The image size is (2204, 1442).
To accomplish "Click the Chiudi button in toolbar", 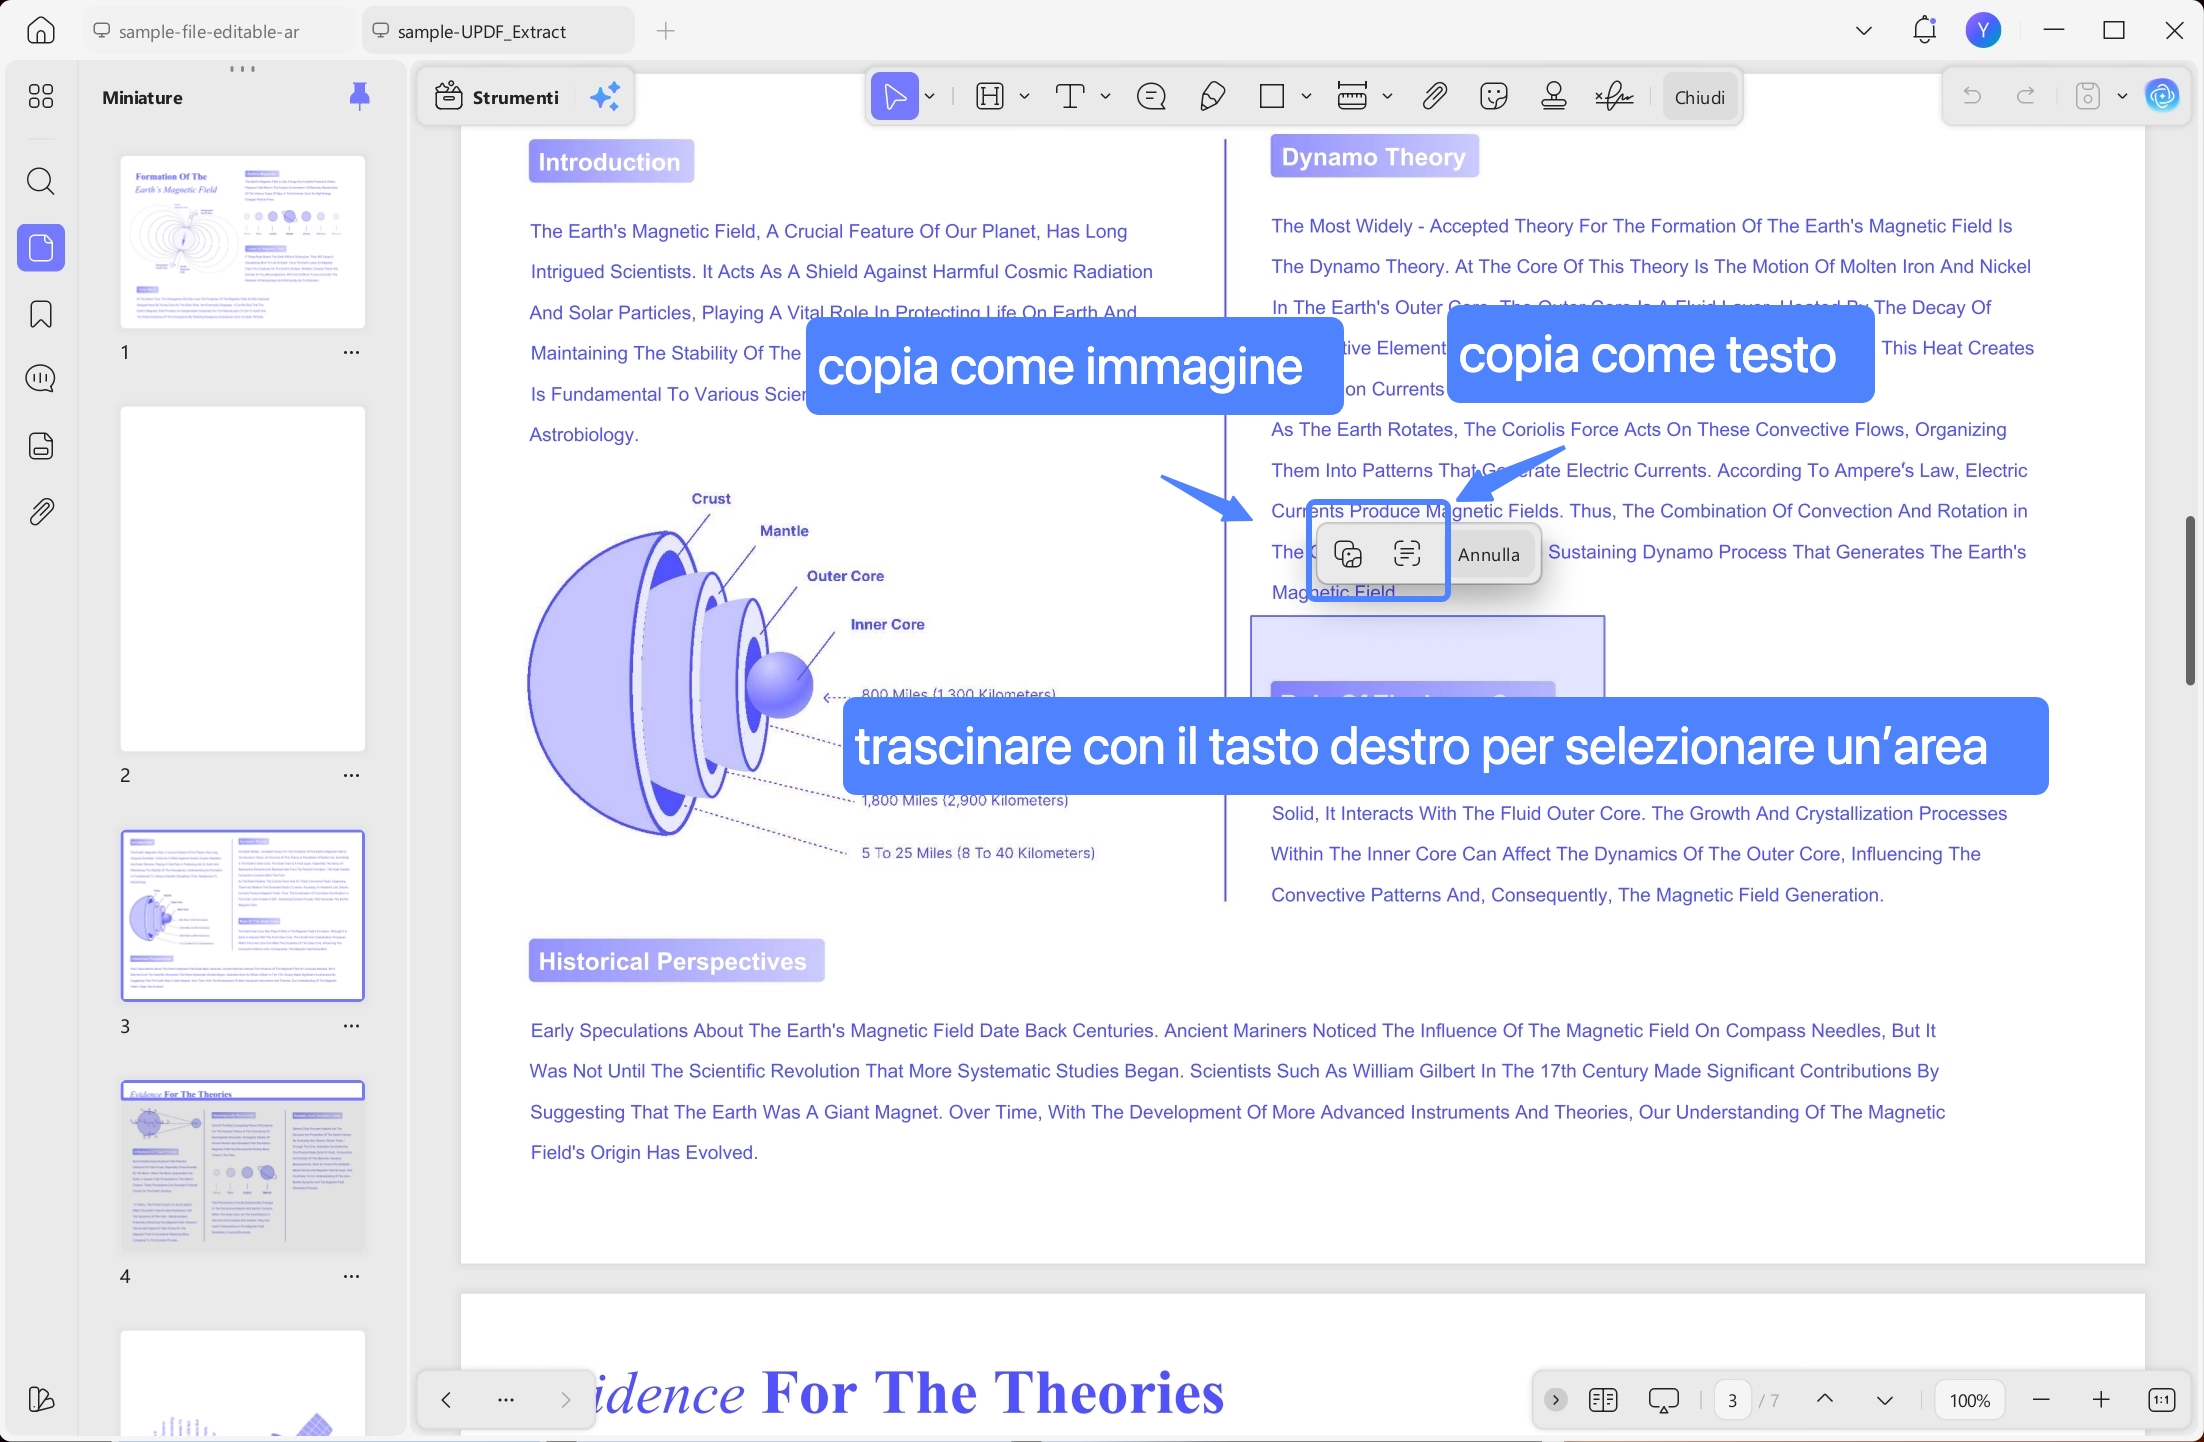I will pos(1700,97).
